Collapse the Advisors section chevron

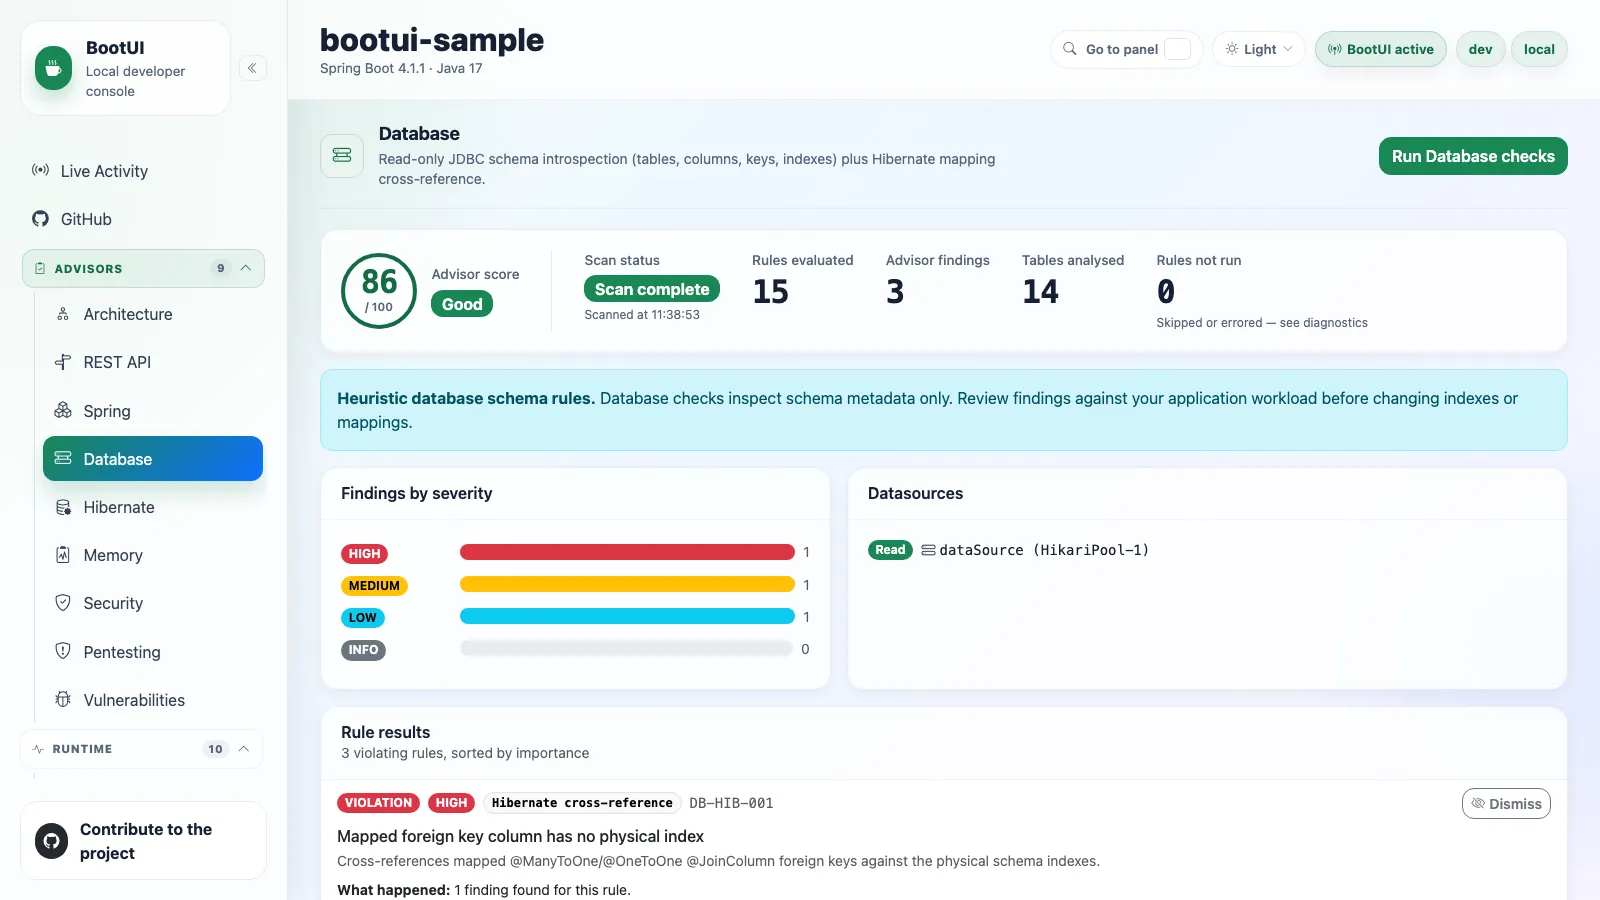(x=246, y=268)
